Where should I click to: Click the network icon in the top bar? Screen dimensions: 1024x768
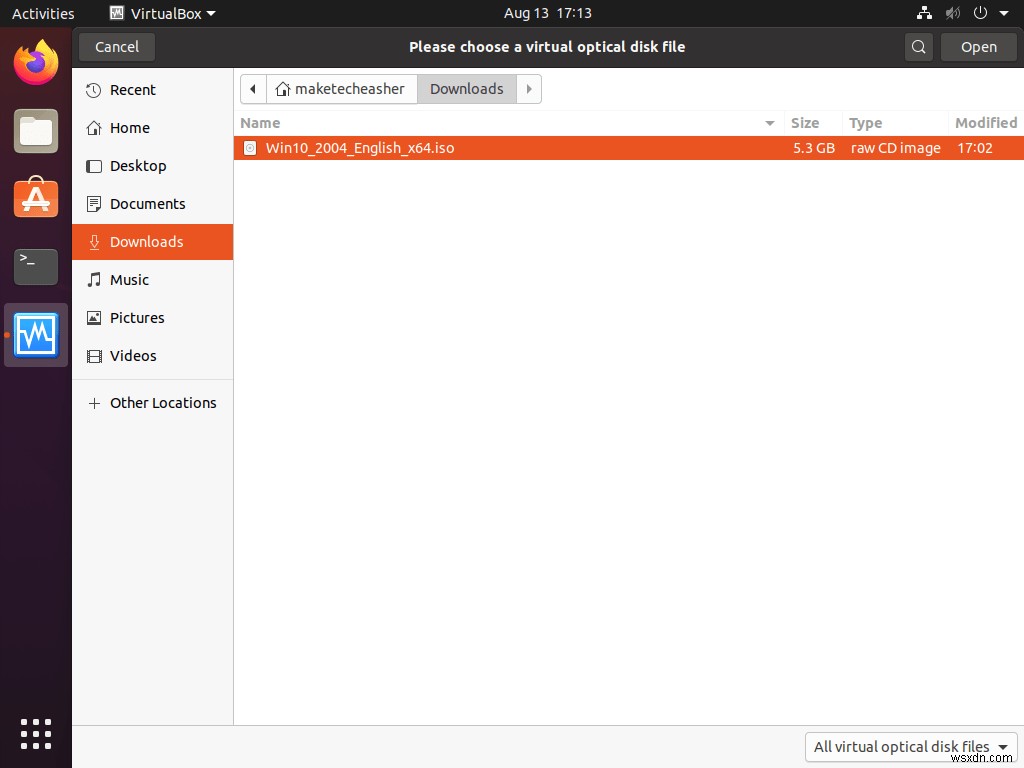pyautogui.click(x=924, y=13)
